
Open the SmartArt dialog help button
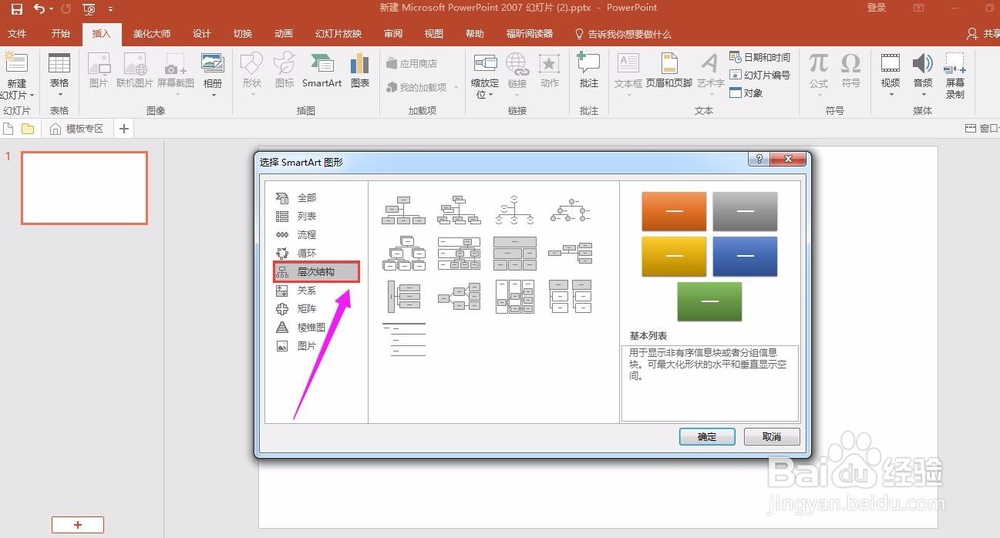pyautogui.click(x=759, y=159)
